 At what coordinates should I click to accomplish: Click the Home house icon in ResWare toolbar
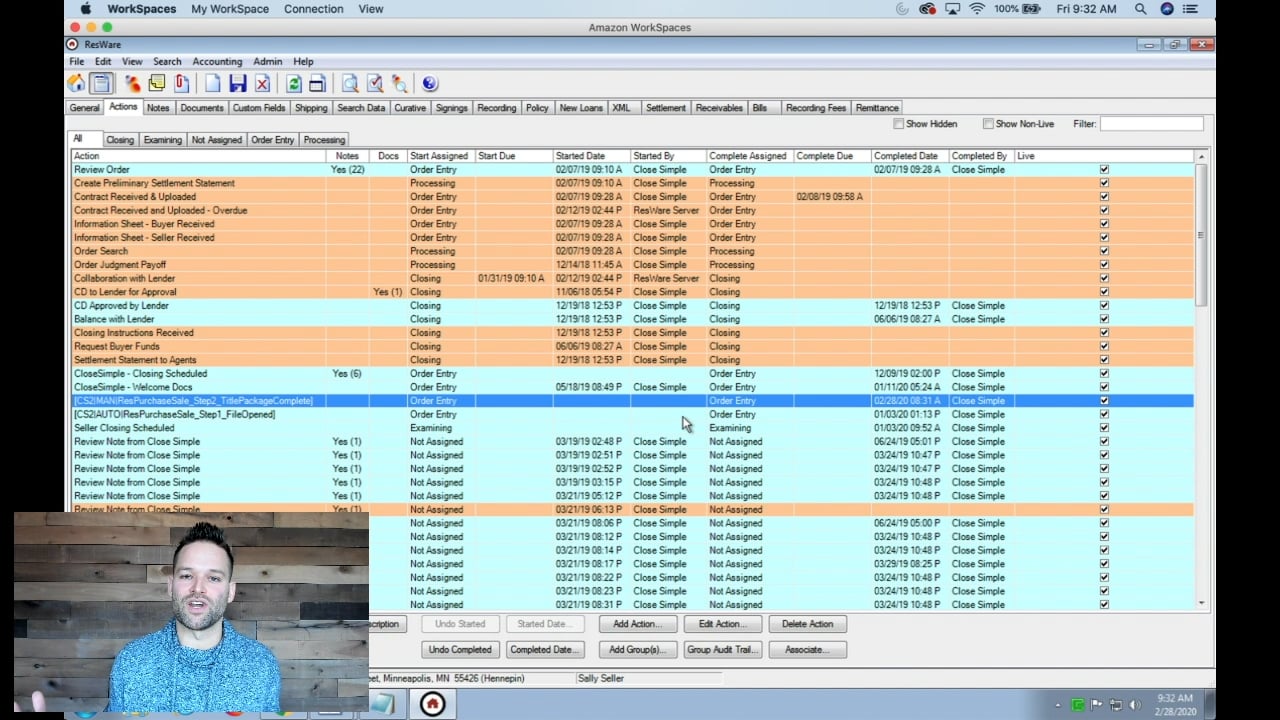(x=76, y=84)
